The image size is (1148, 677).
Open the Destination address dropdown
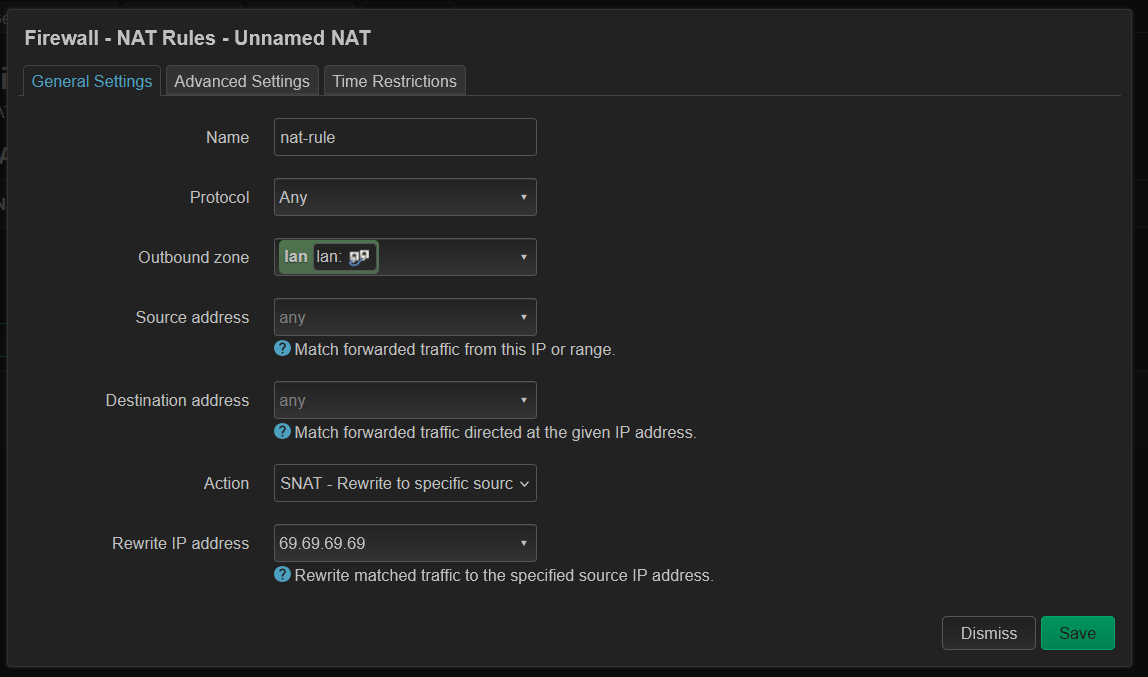[x=405, y=400]
